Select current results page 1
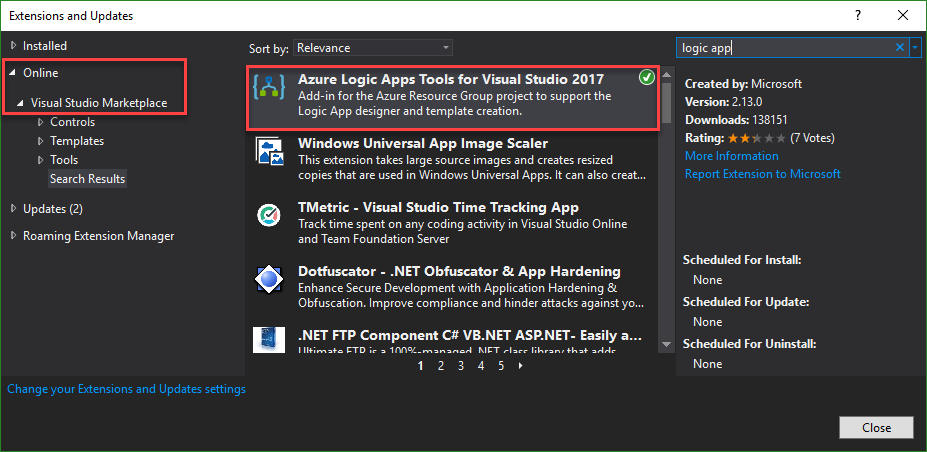Viewport: 927px width, 452px height. (420, 366)
